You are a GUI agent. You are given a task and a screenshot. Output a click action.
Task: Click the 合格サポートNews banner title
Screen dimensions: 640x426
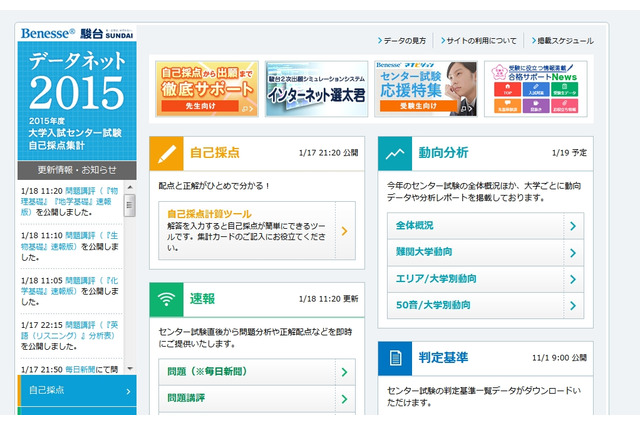[x=542, y=77]
